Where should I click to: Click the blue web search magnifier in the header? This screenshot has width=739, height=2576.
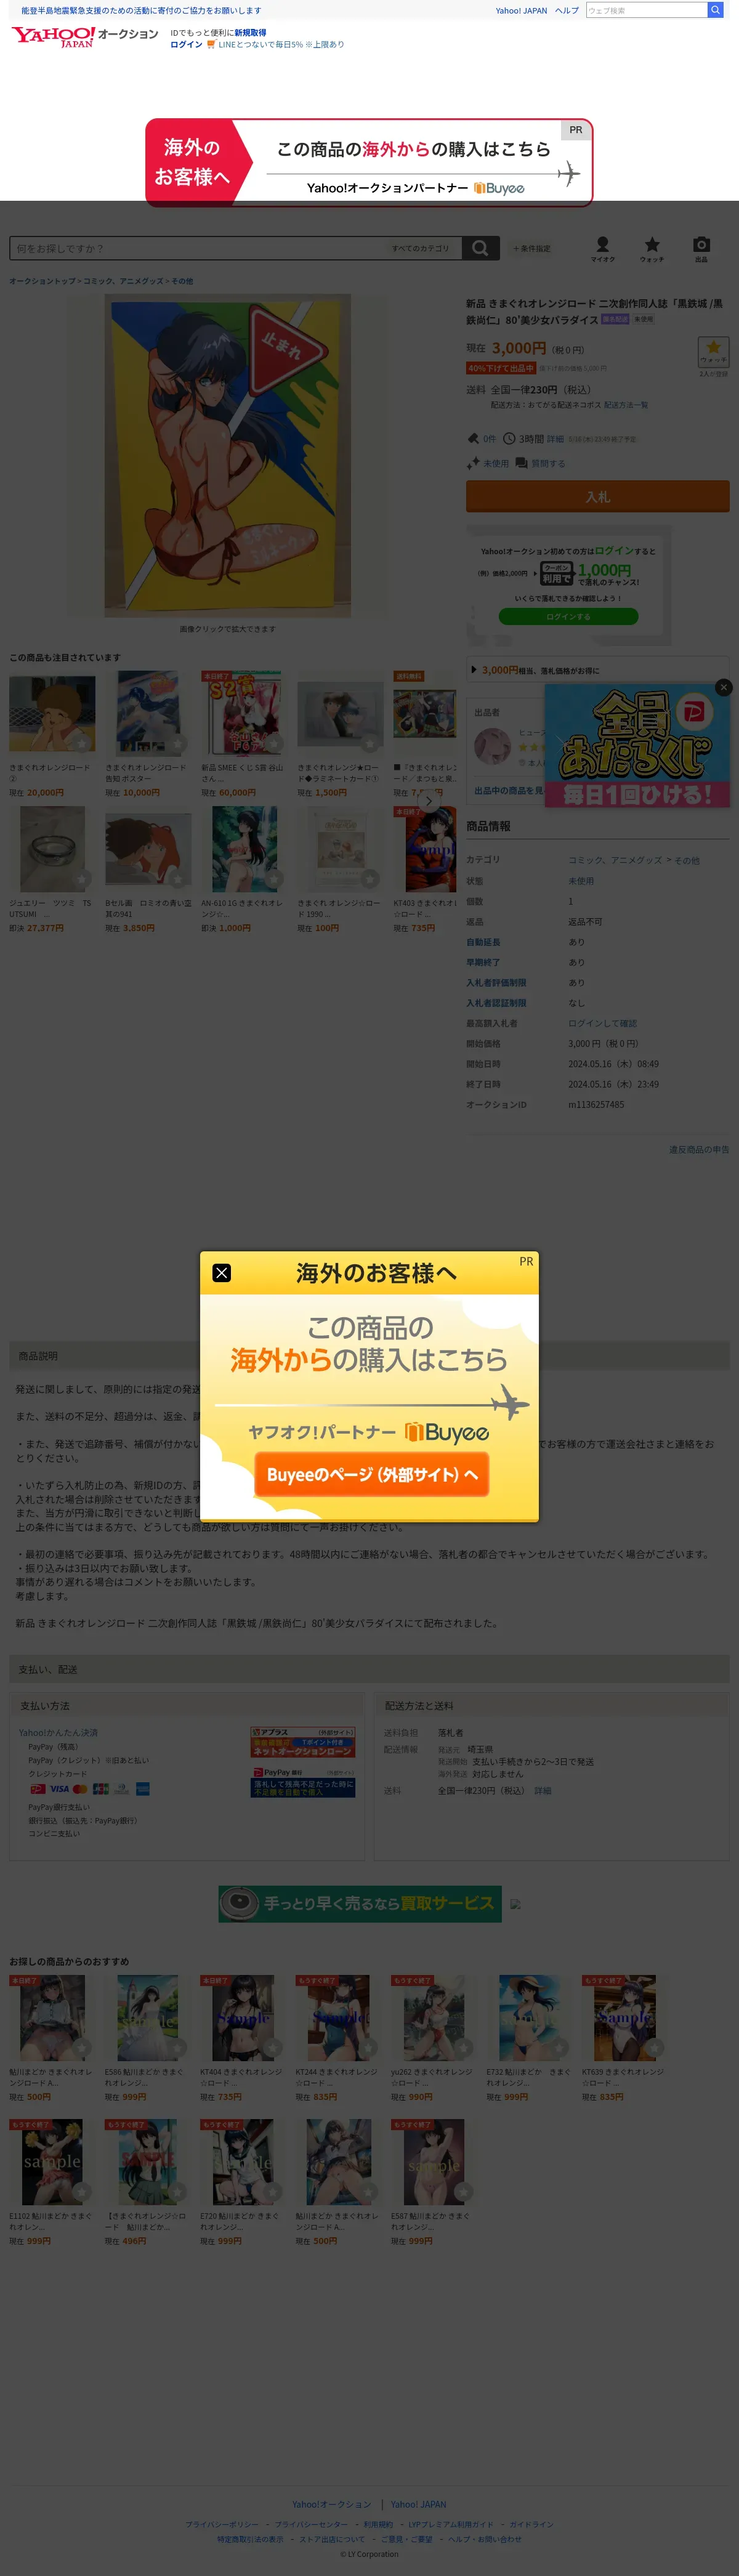[715, 10]
